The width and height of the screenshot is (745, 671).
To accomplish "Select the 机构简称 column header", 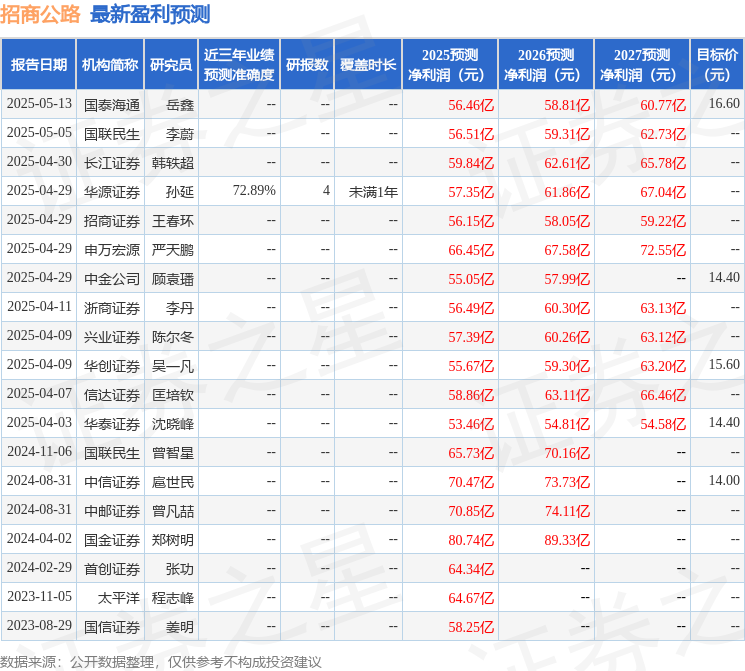I will 110,65.
